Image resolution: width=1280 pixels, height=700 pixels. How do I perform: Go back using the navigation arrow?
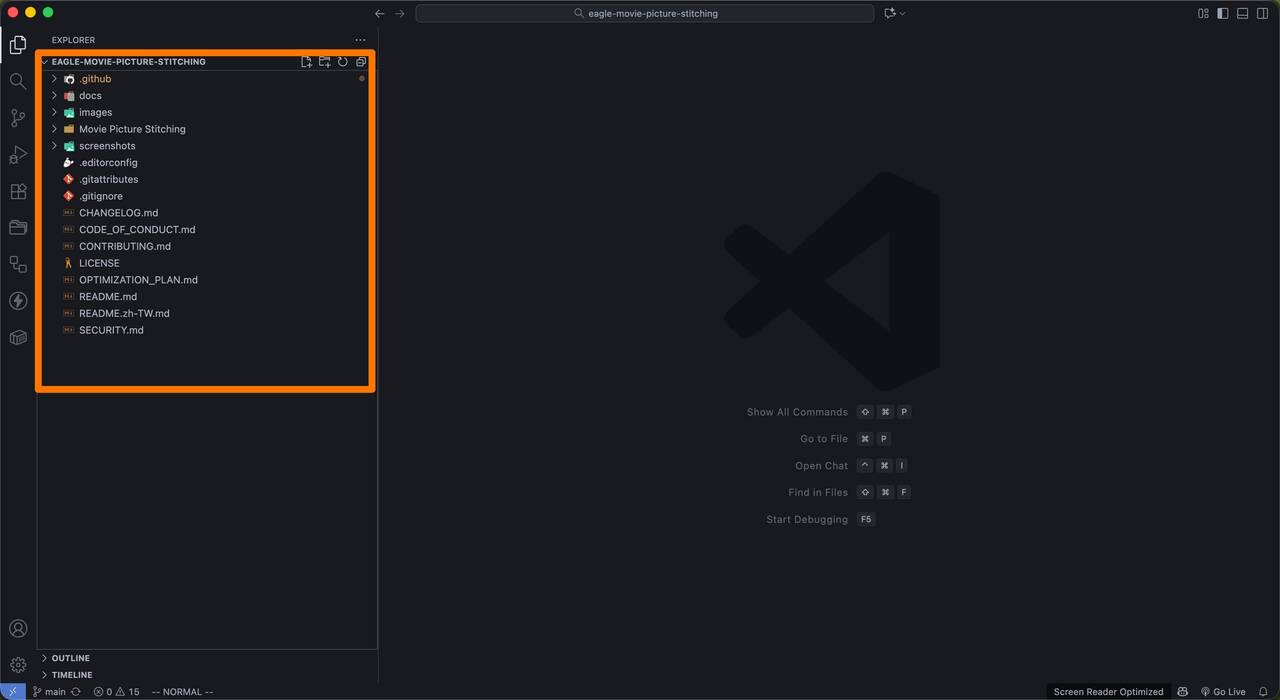379,13
